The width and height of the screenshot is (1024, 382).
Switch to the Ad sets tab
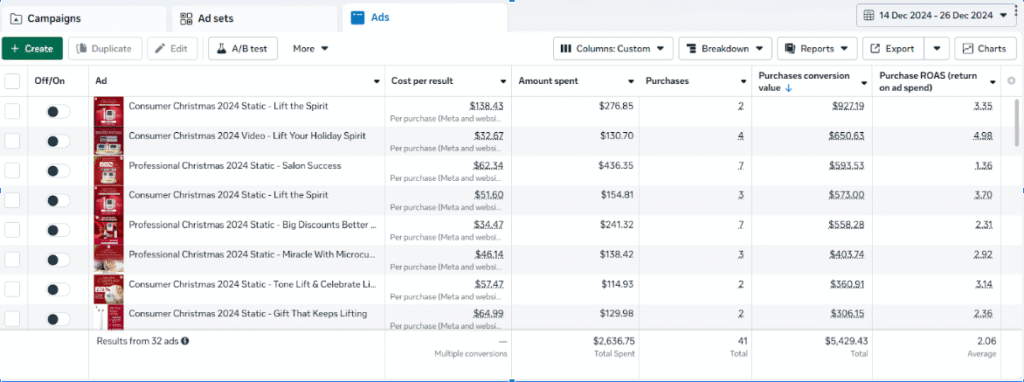point(254,18)
